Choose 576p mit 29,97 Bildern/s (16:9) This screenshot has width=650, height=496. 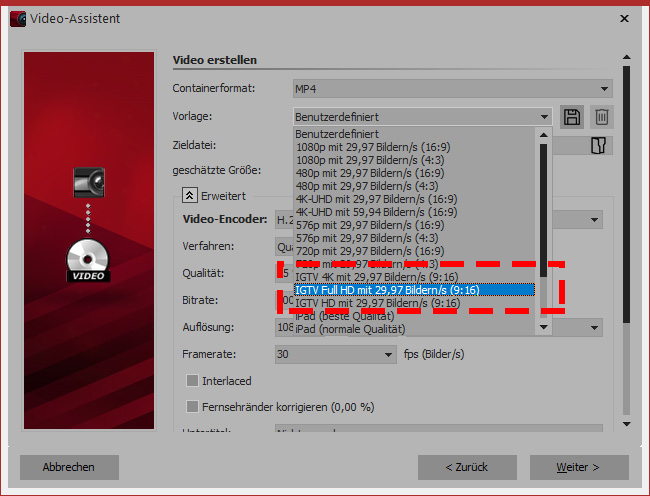(x=415, y=225)
